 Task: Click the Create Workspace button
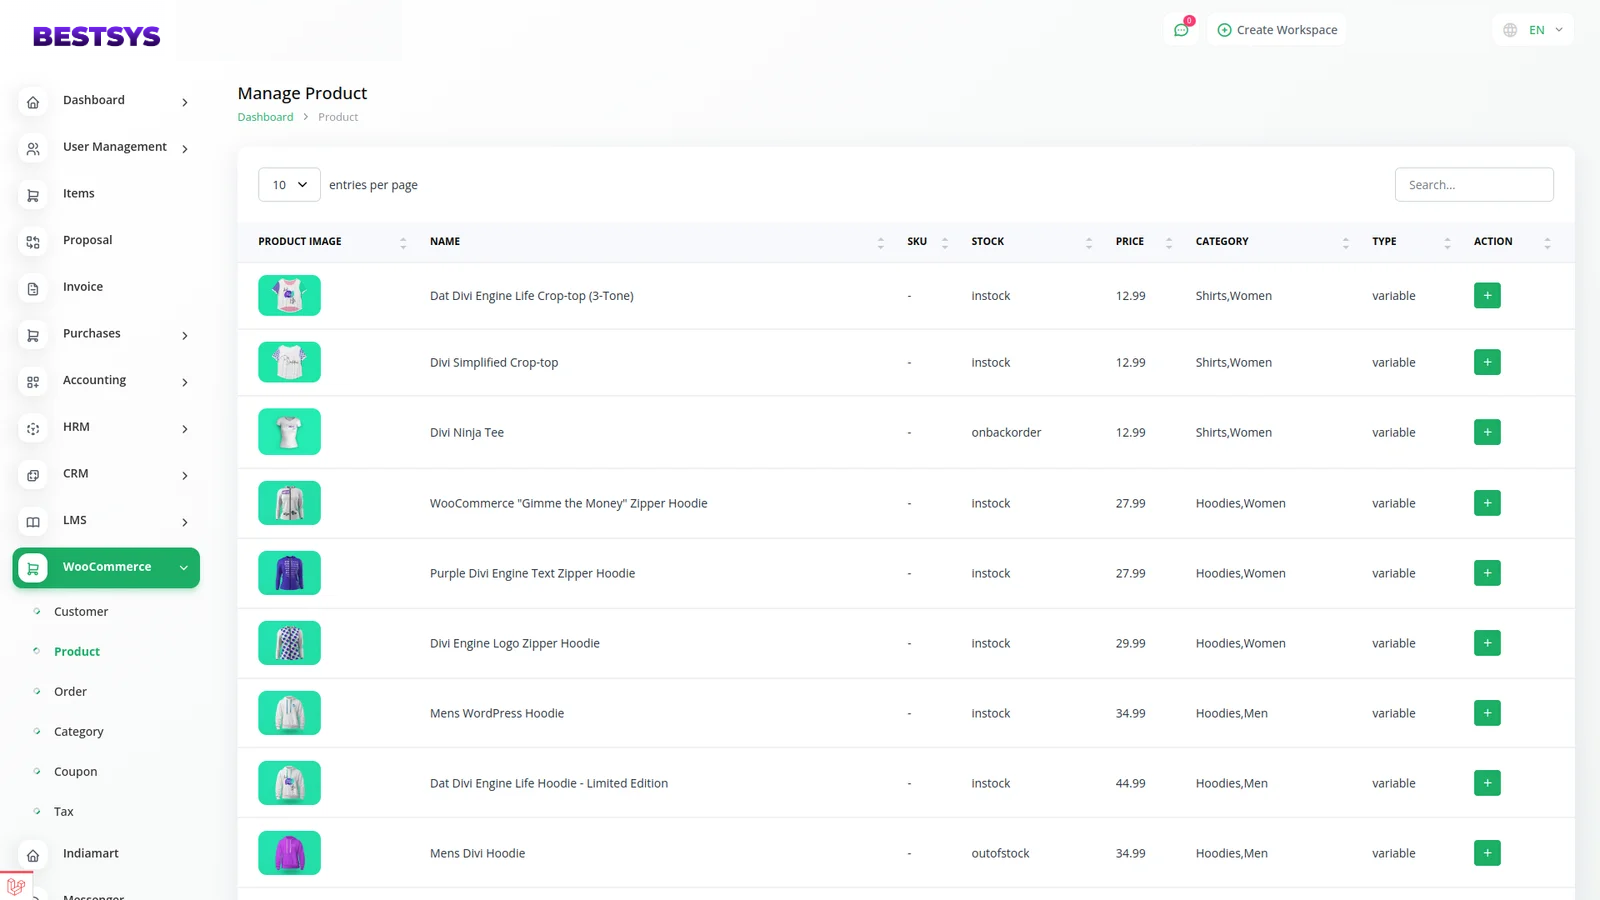click(1277, 30)
